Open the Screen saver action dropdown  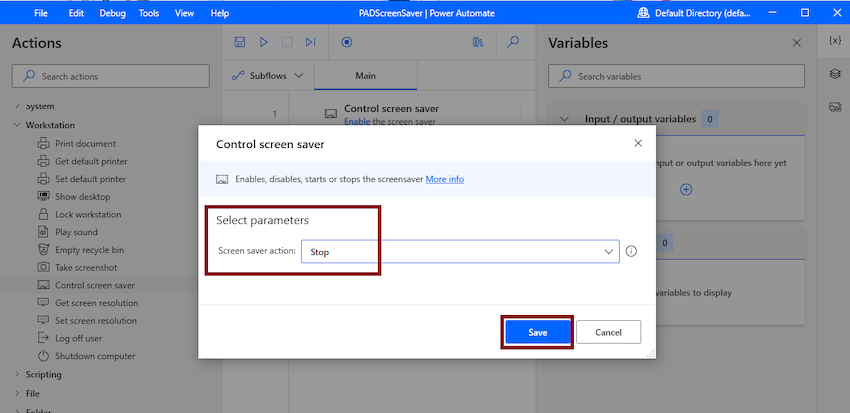point(460,251)
